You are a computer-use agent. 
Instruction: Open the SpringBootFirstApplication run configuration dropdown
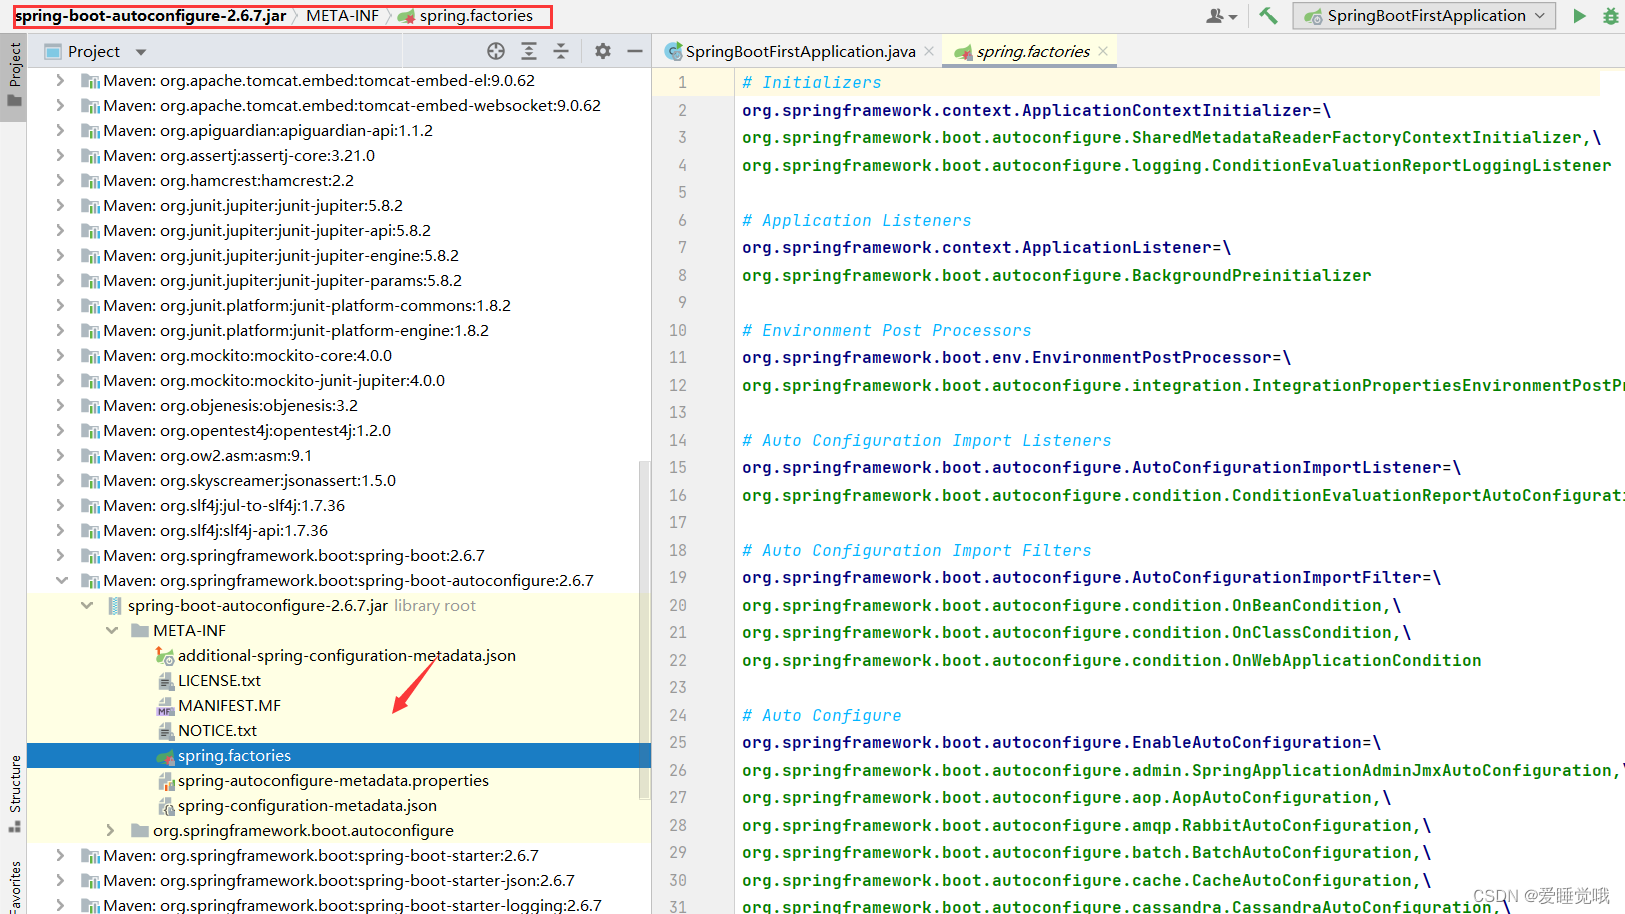pyautogui.click(x=1424, y=16)
